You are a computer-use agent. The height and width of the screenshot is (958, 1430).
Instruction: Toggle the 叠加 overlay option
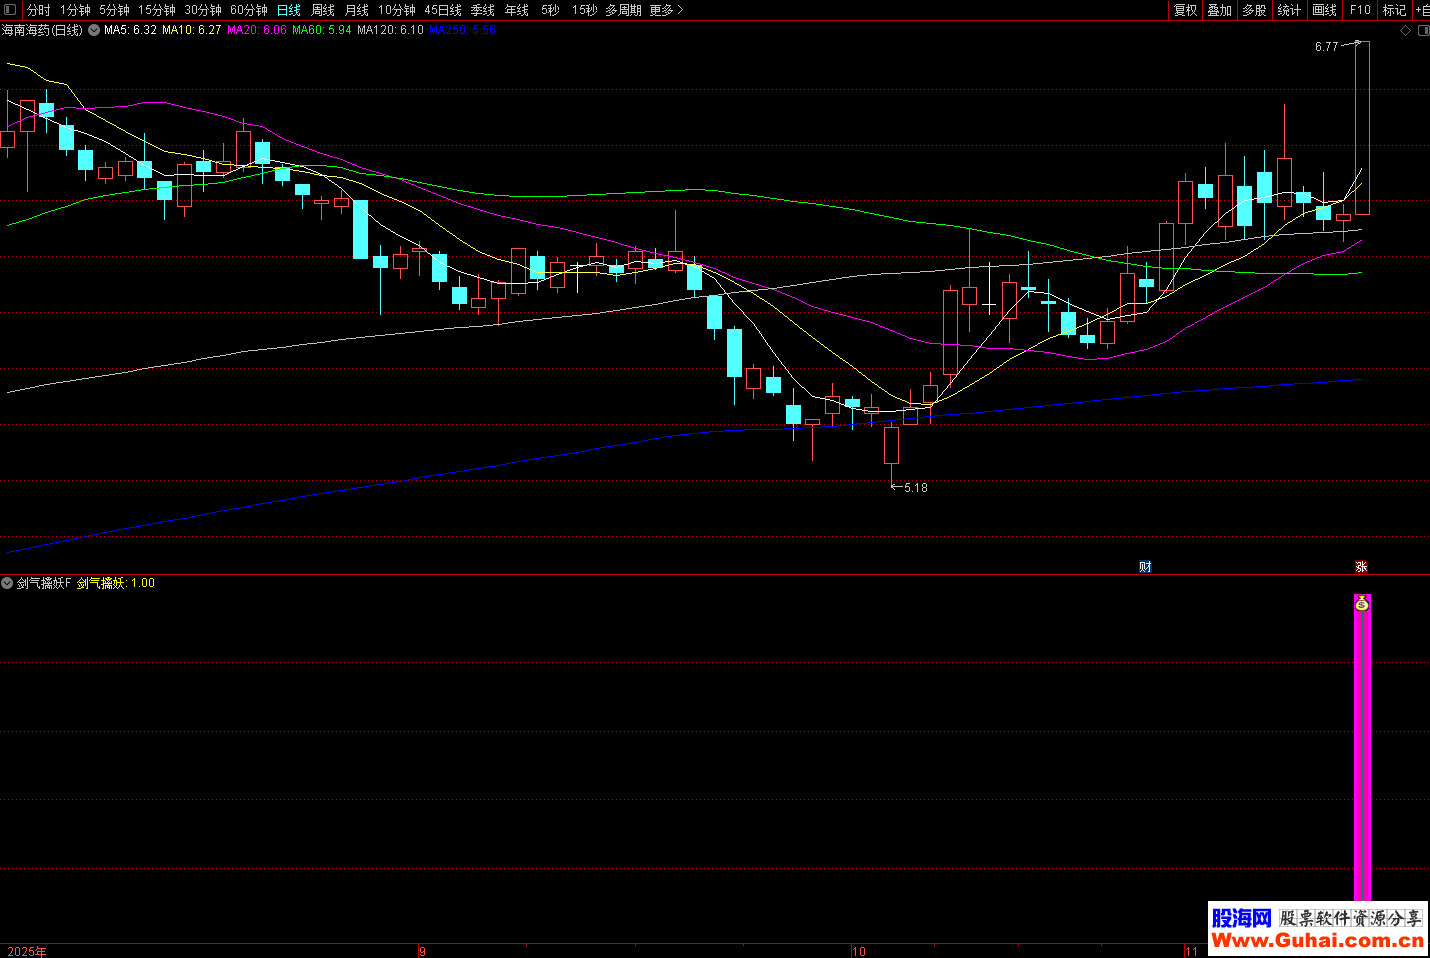(x=1219, y=10)
